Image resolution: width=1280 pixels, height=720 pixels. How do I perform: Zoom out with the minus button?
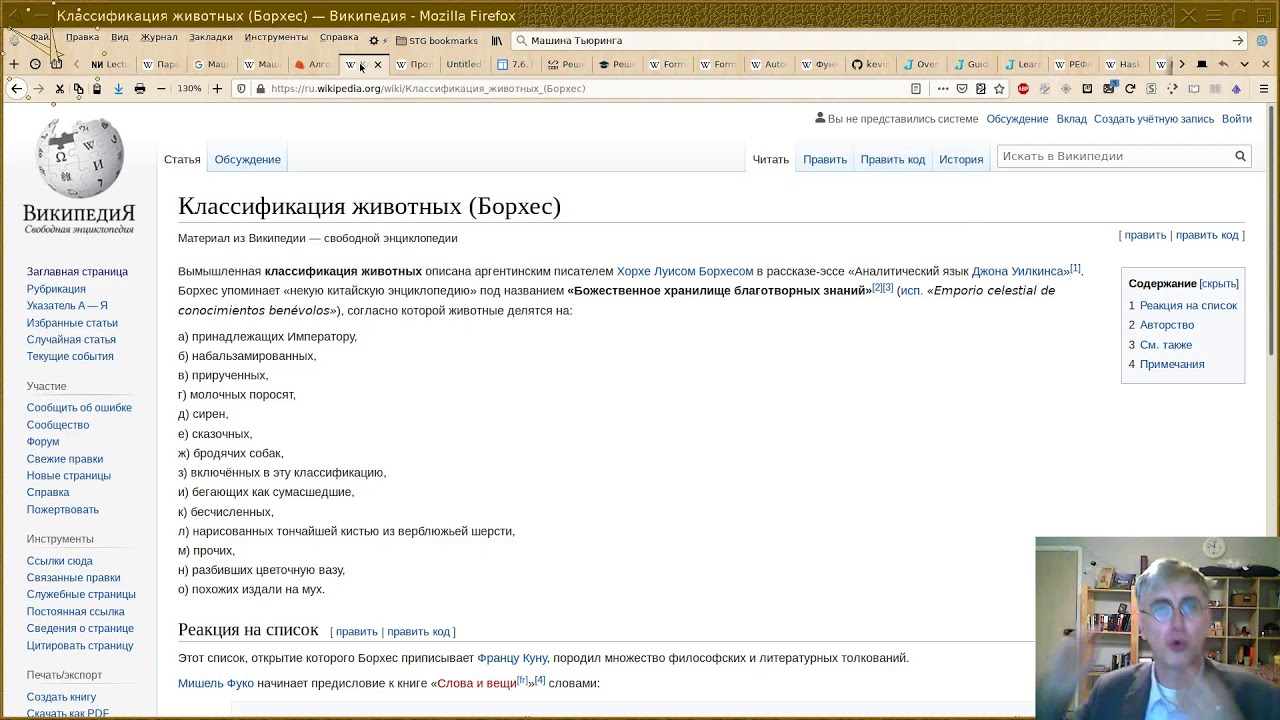click(161, 89)
